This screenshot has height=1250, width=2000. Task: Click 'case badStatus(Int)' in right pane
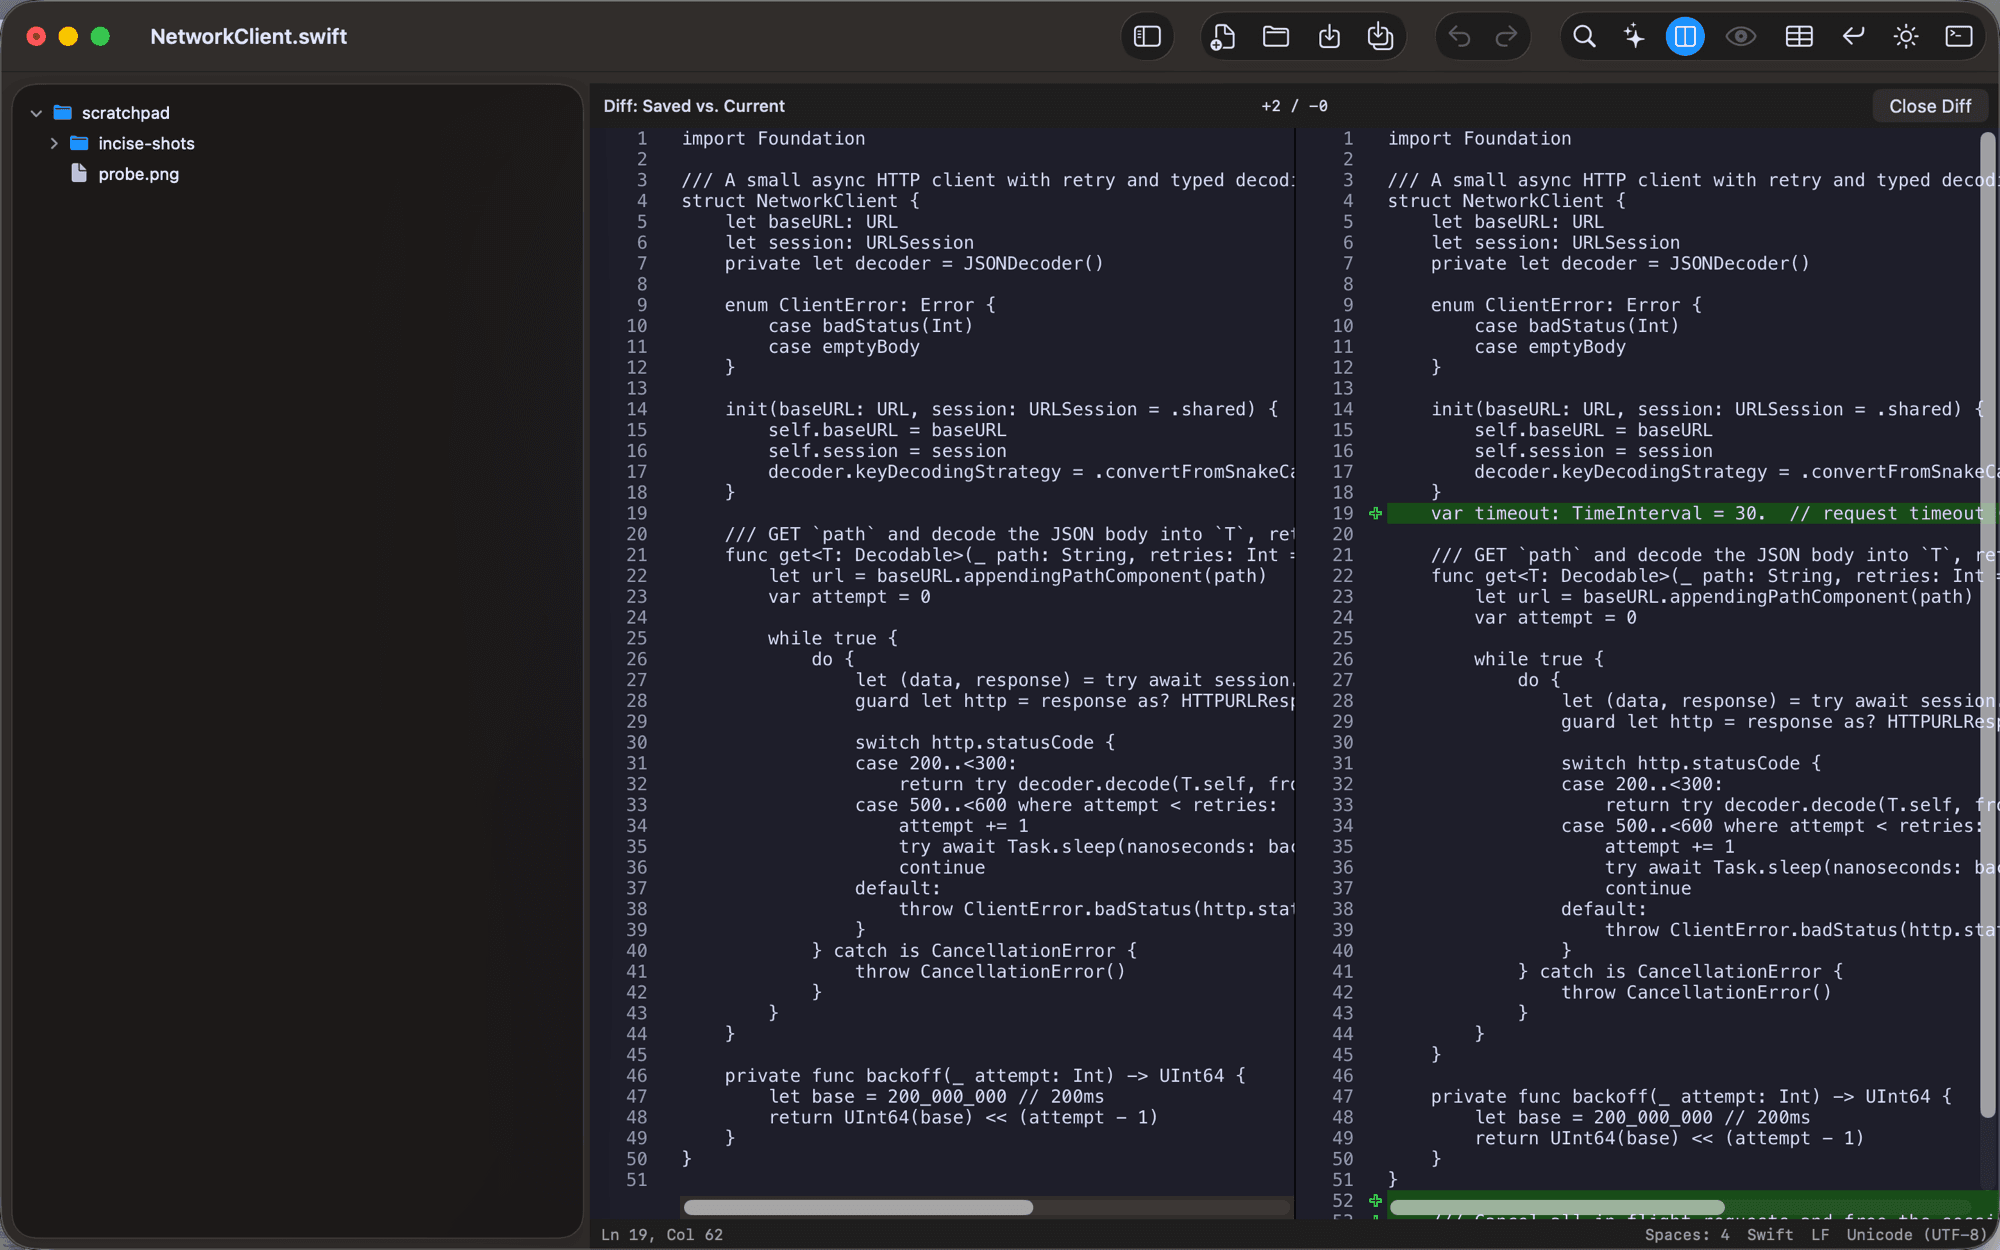click(1577, 326)
